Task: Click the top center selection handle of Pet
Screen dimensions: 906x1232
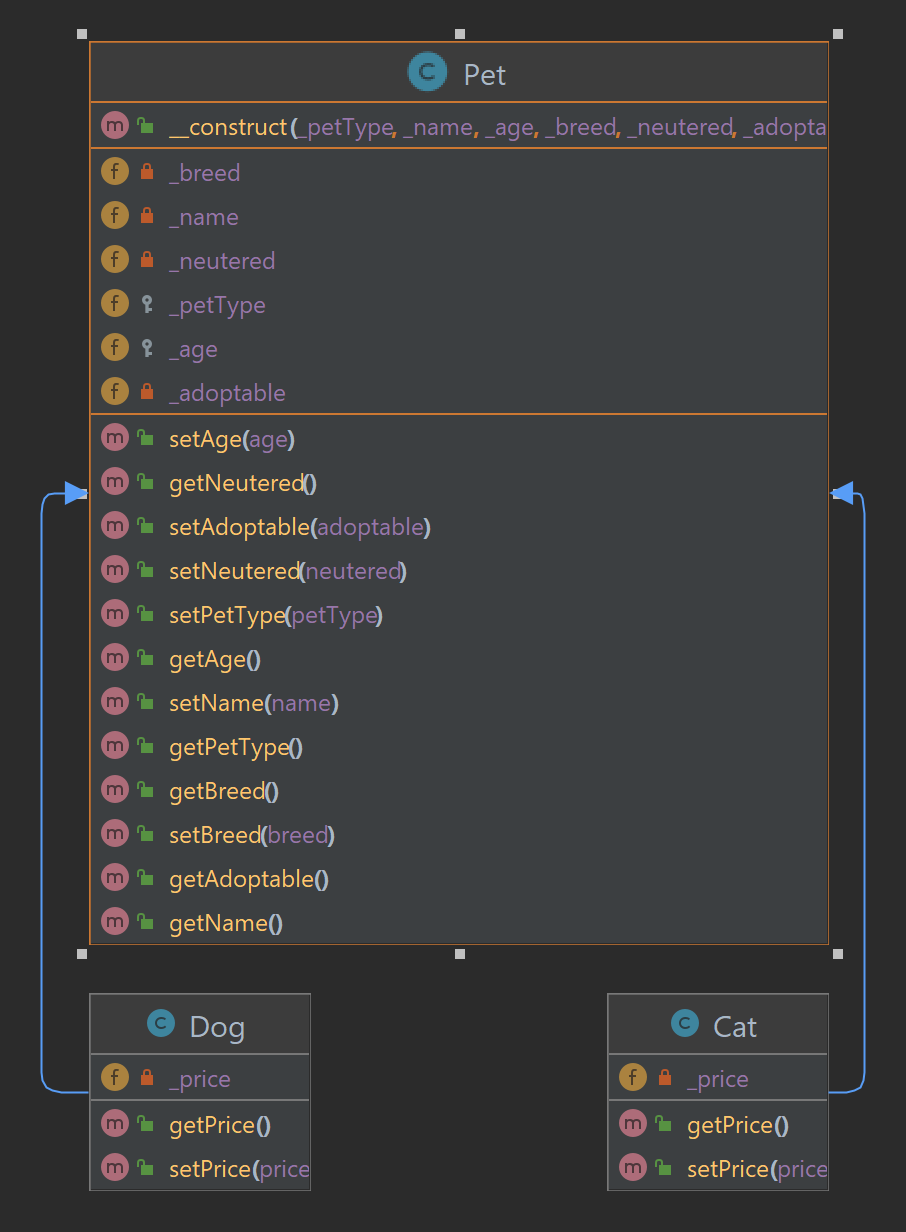Action: click(x=459, y=34)
